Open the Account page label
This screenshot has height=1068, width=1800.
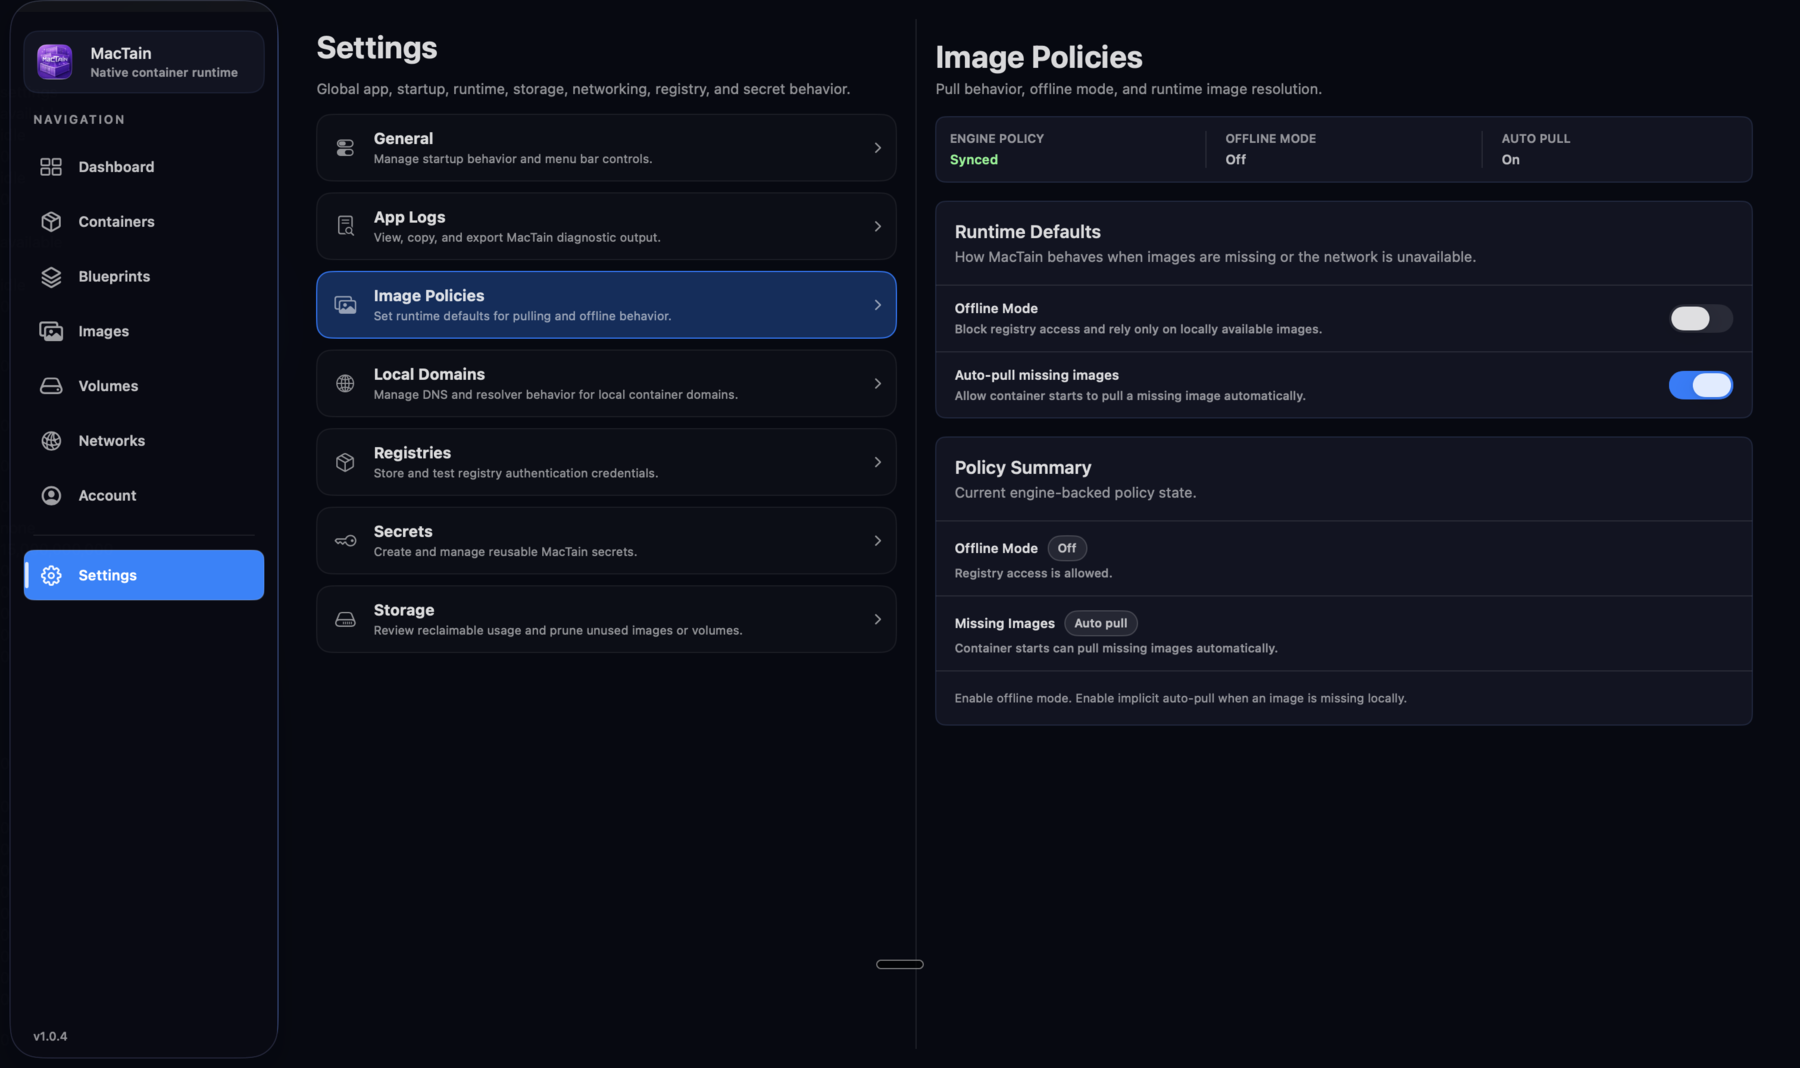click(x=107, y=496)
